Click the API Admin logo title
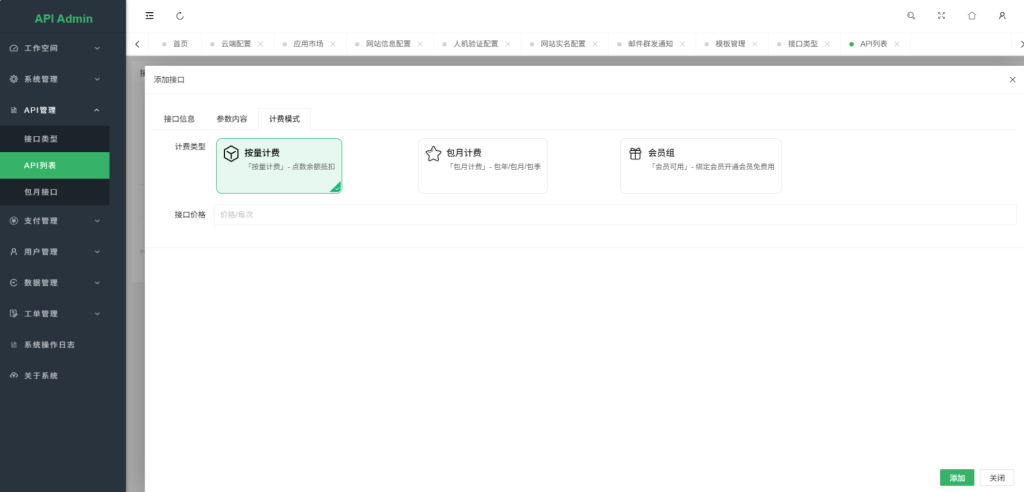The height and width of the screenshot is (492, 1024). click(63, 19)
